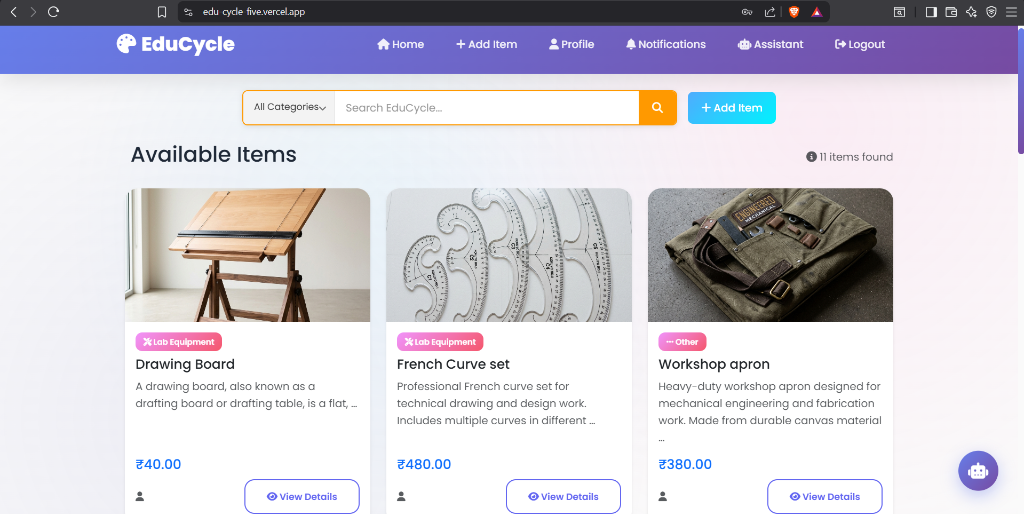Open the browser hamburger menu
1024x514 pixels.
pos(1012,12)
